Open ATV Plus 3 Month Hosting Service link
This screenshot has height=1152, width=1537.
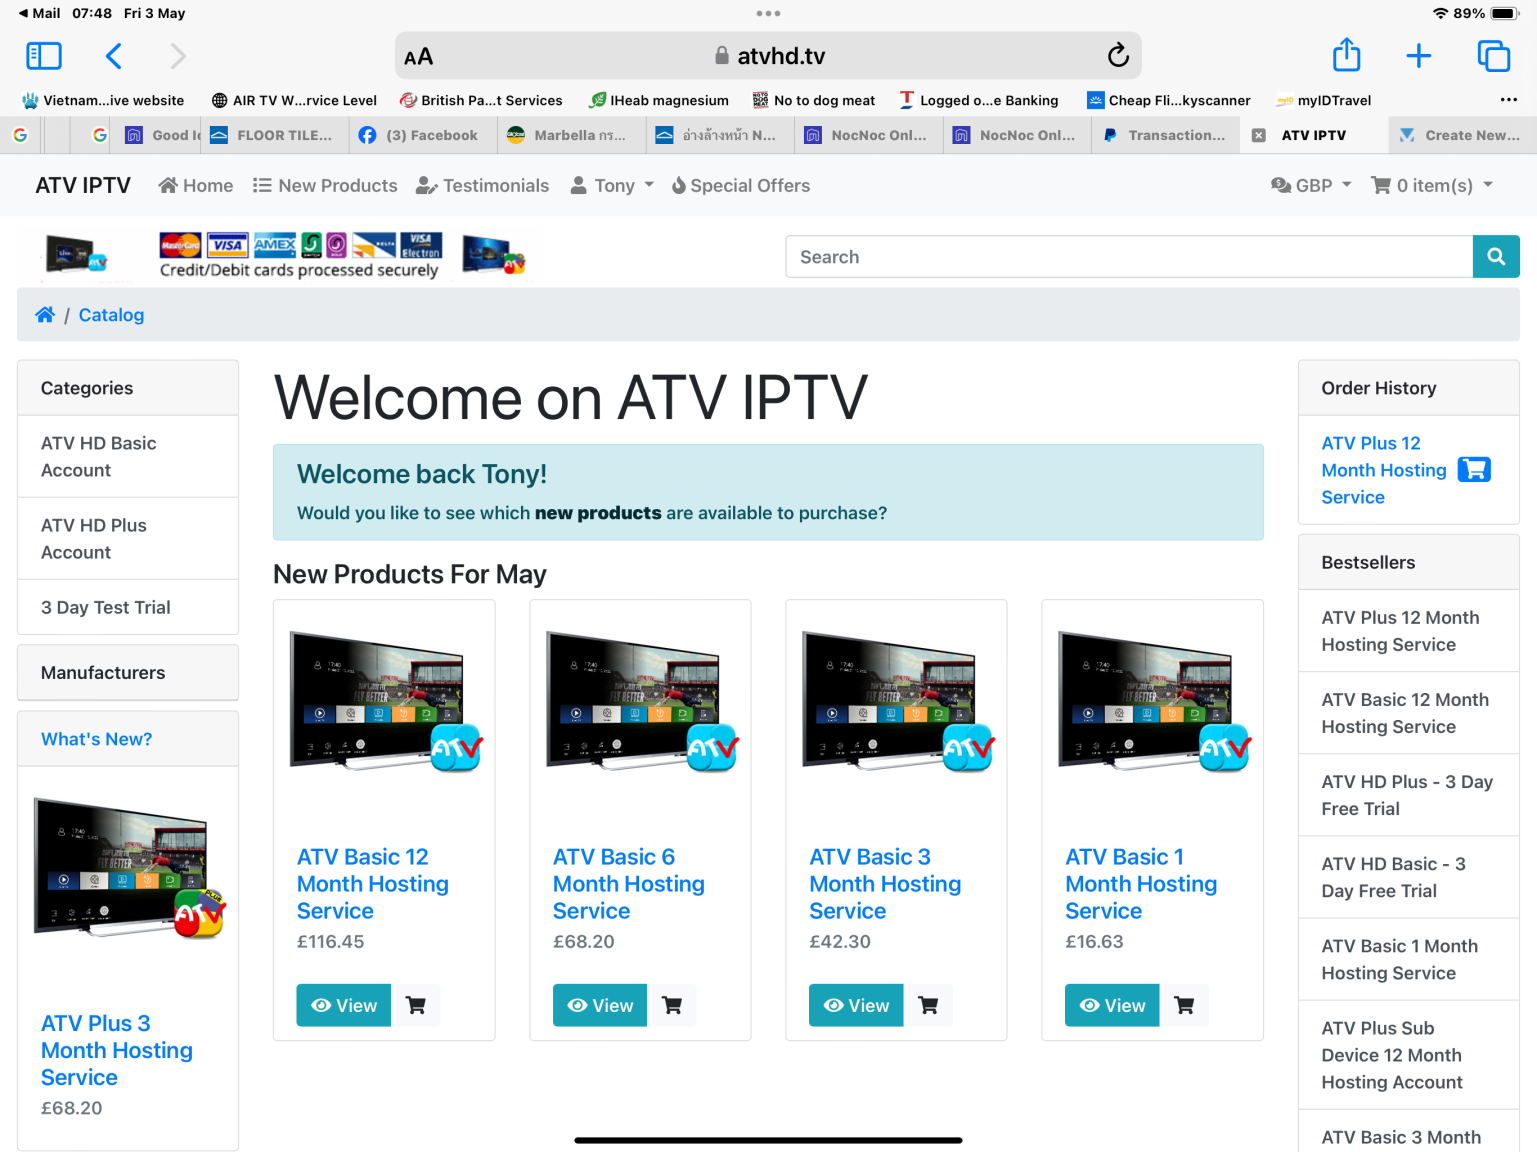(x=116, y=1050)
